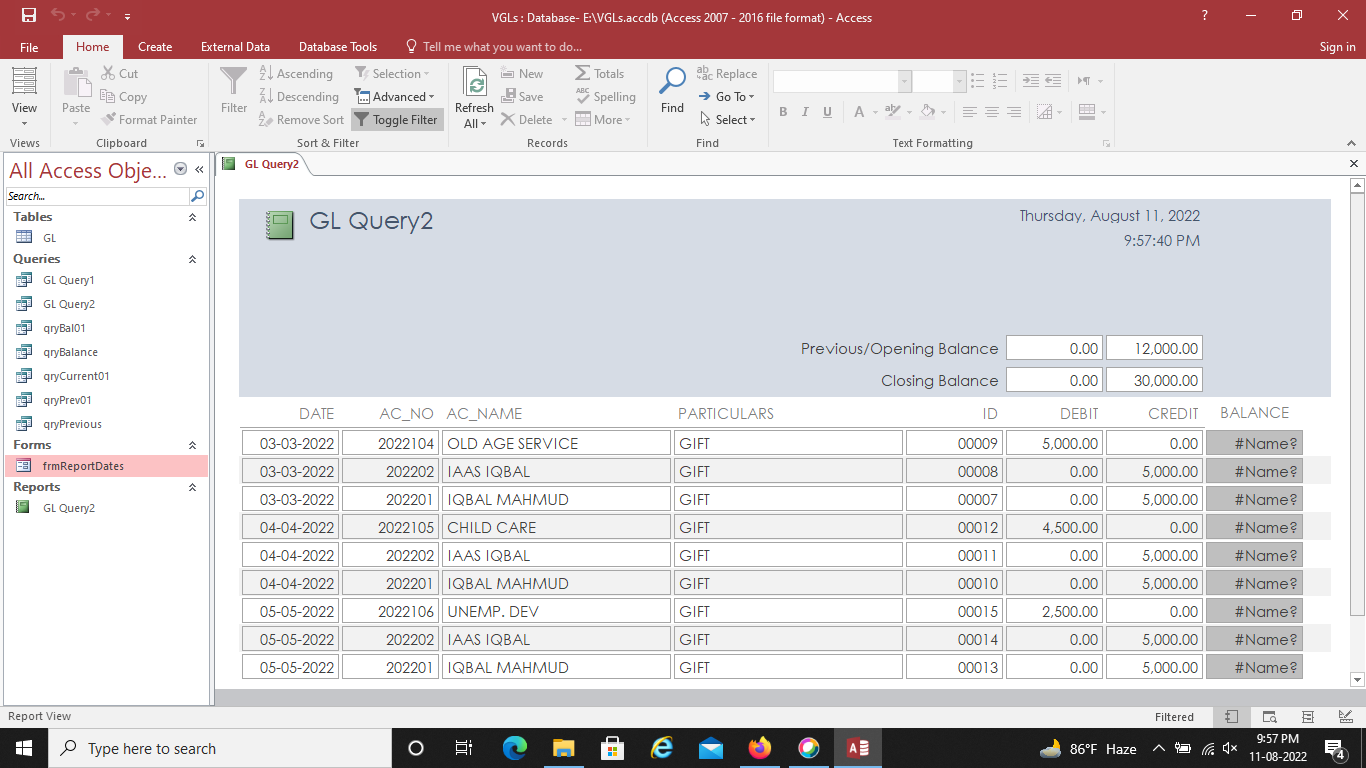This screenshot has width=1366, height=768.
Task: Toggle Filter off in Sort & Filter
Action: (397, 120)
